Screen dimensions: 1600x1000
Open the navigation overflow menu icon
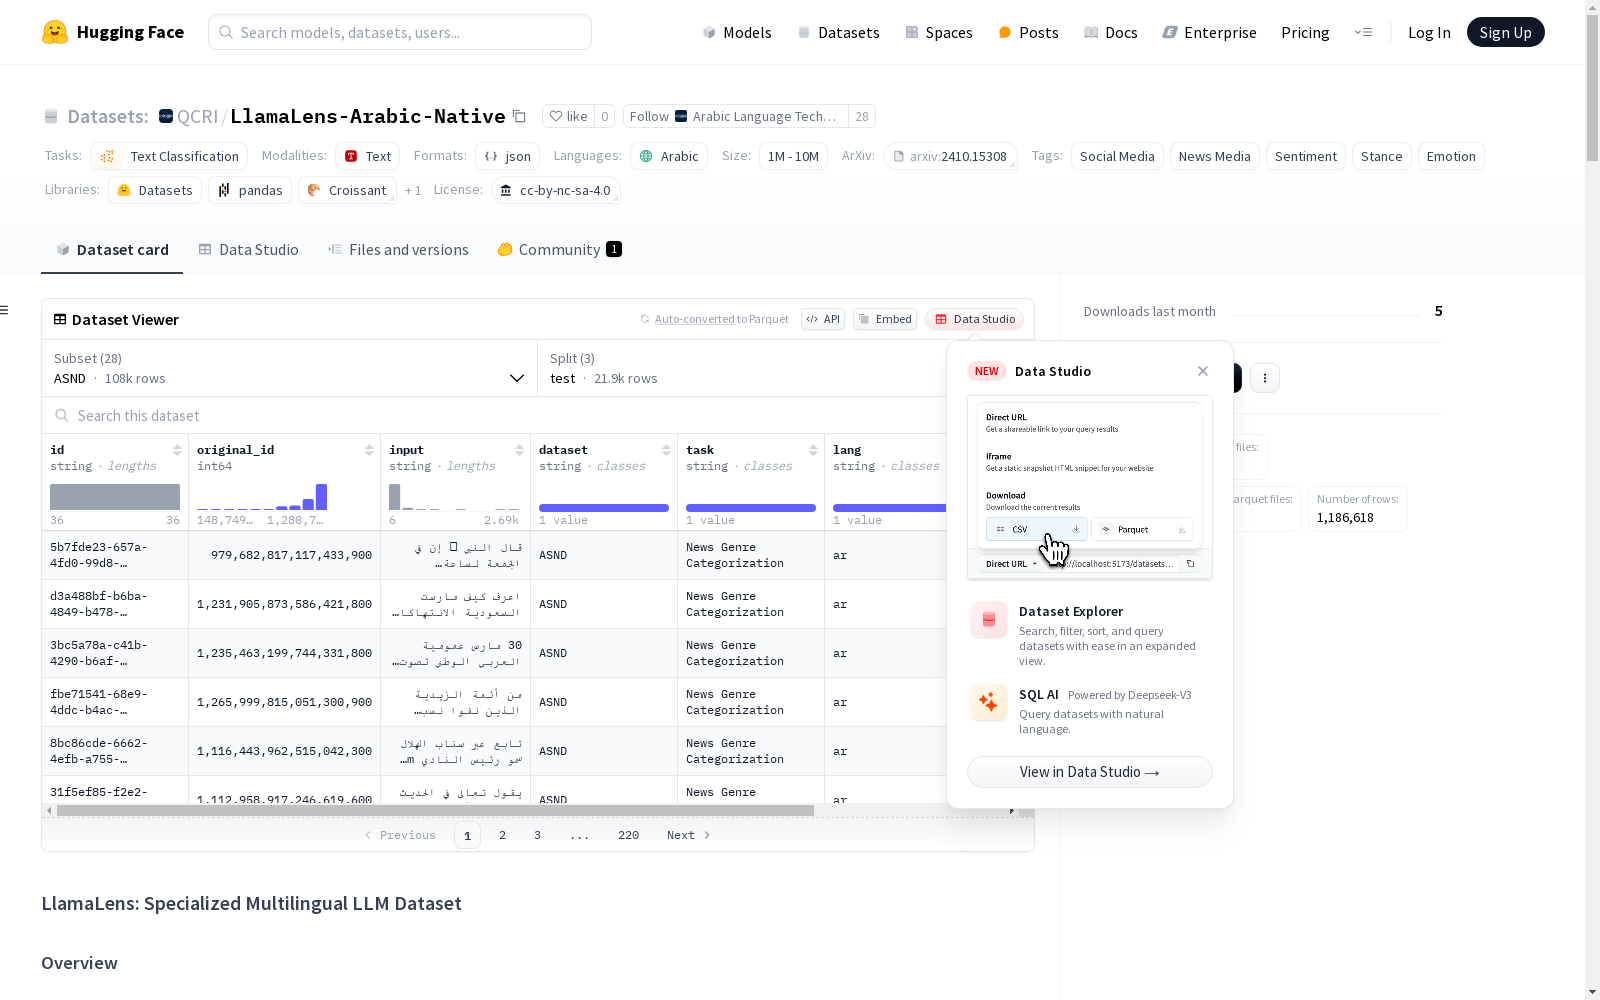(1363, 32)
